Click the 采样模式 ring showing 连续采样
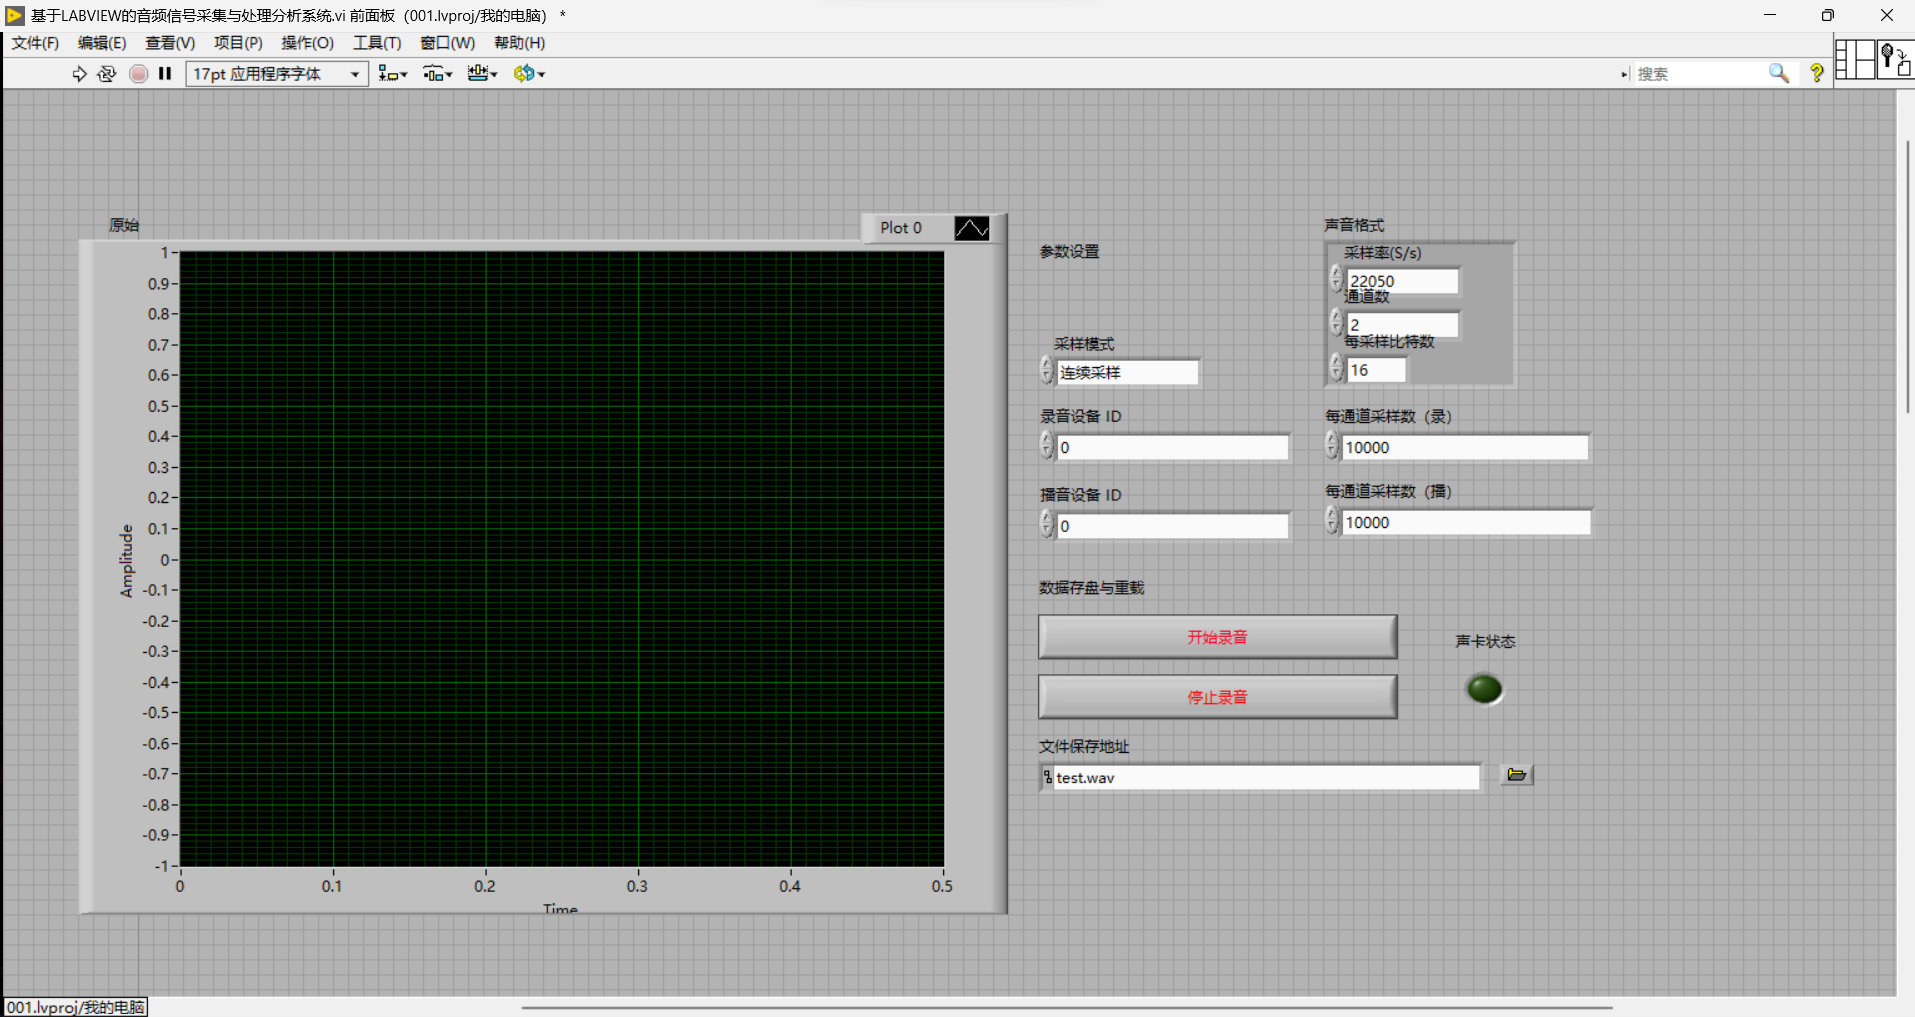The height and width of the screenshot is (1017, 1915). [1127, 373]
